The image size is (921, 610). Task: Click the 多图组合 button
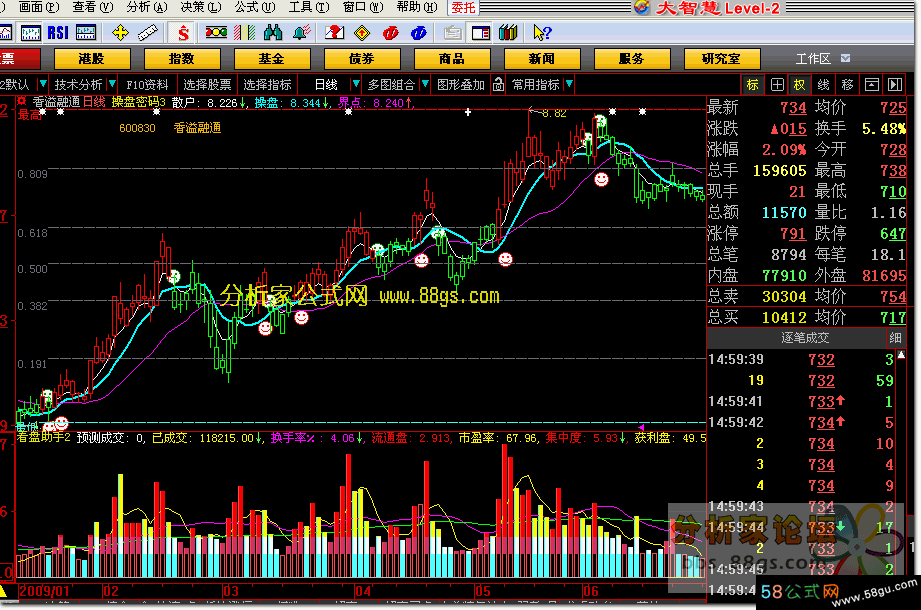pyautogui.click(x=391, y=85)
